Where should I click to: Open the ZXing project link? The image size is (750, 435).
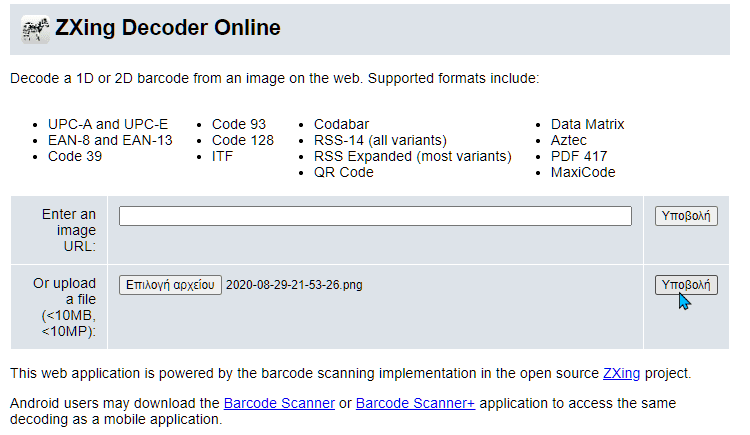621,373
